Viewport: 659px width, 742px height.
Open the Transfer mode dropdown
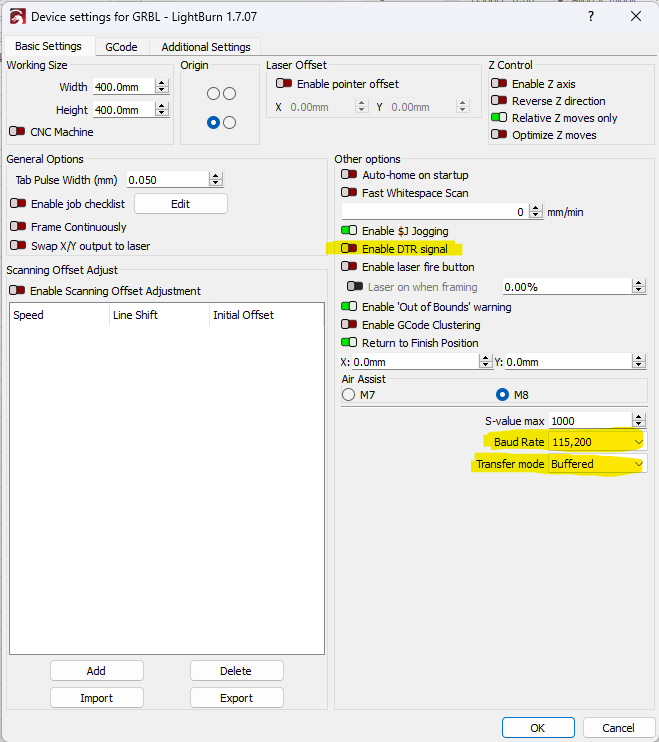[x=597, y=464]
